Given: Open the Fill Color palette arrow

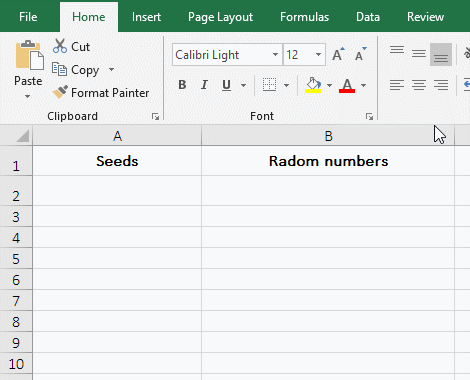Looking at the screenshot, I should (x=330, y=86).
